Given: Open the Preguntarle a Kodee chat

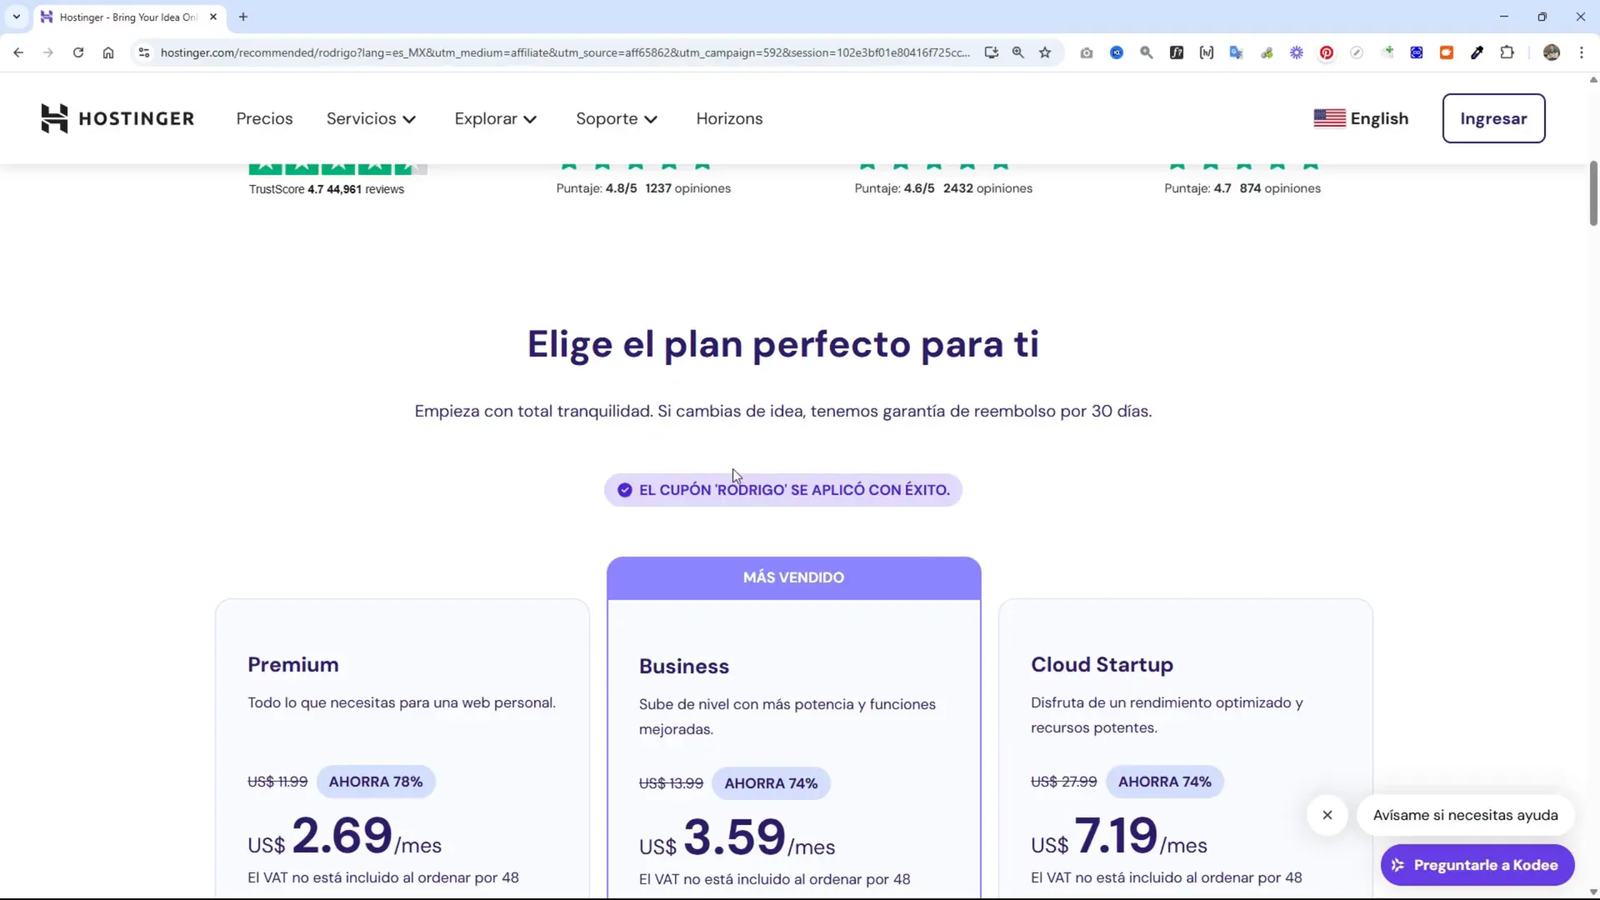Looking at the screenshot, I should pos(1477,864).
